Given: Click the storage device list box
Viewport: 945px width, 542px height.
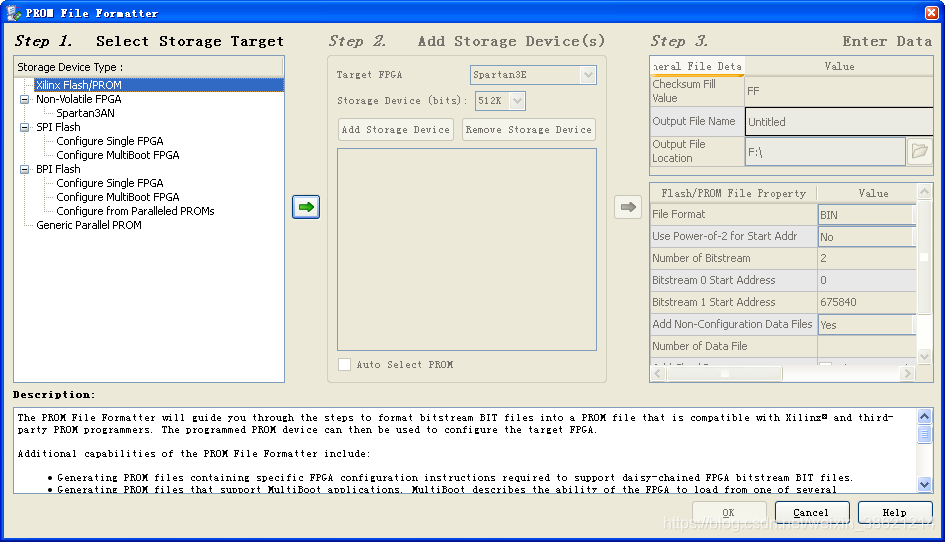Looking at the screenshot, I should (x=467, y=250).
